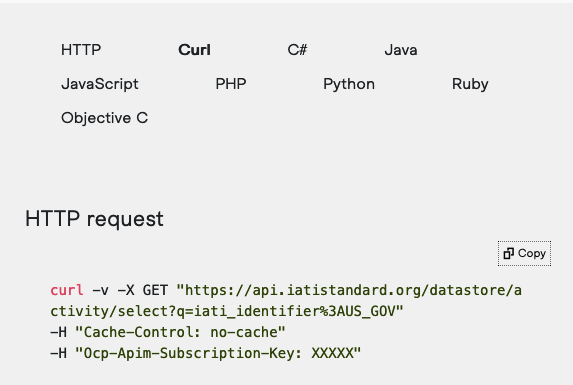Show the Objective C sample

[105, 118]
